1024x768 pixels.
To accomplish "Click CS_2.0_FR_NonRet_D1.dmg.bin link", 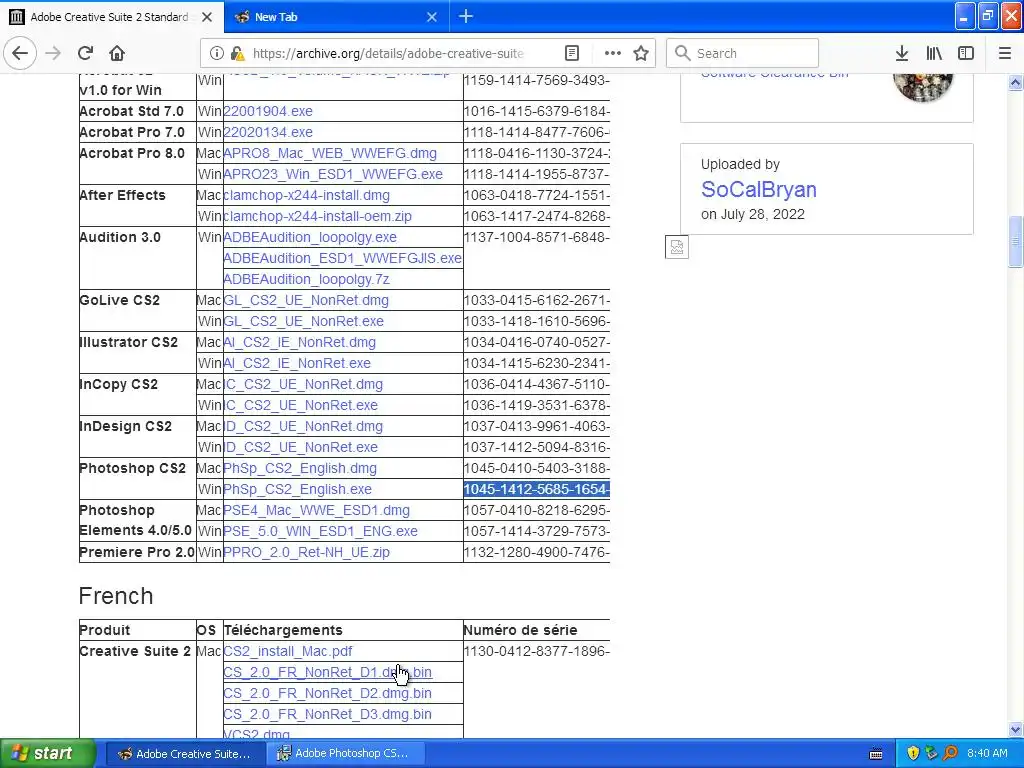I will [327, 672].
